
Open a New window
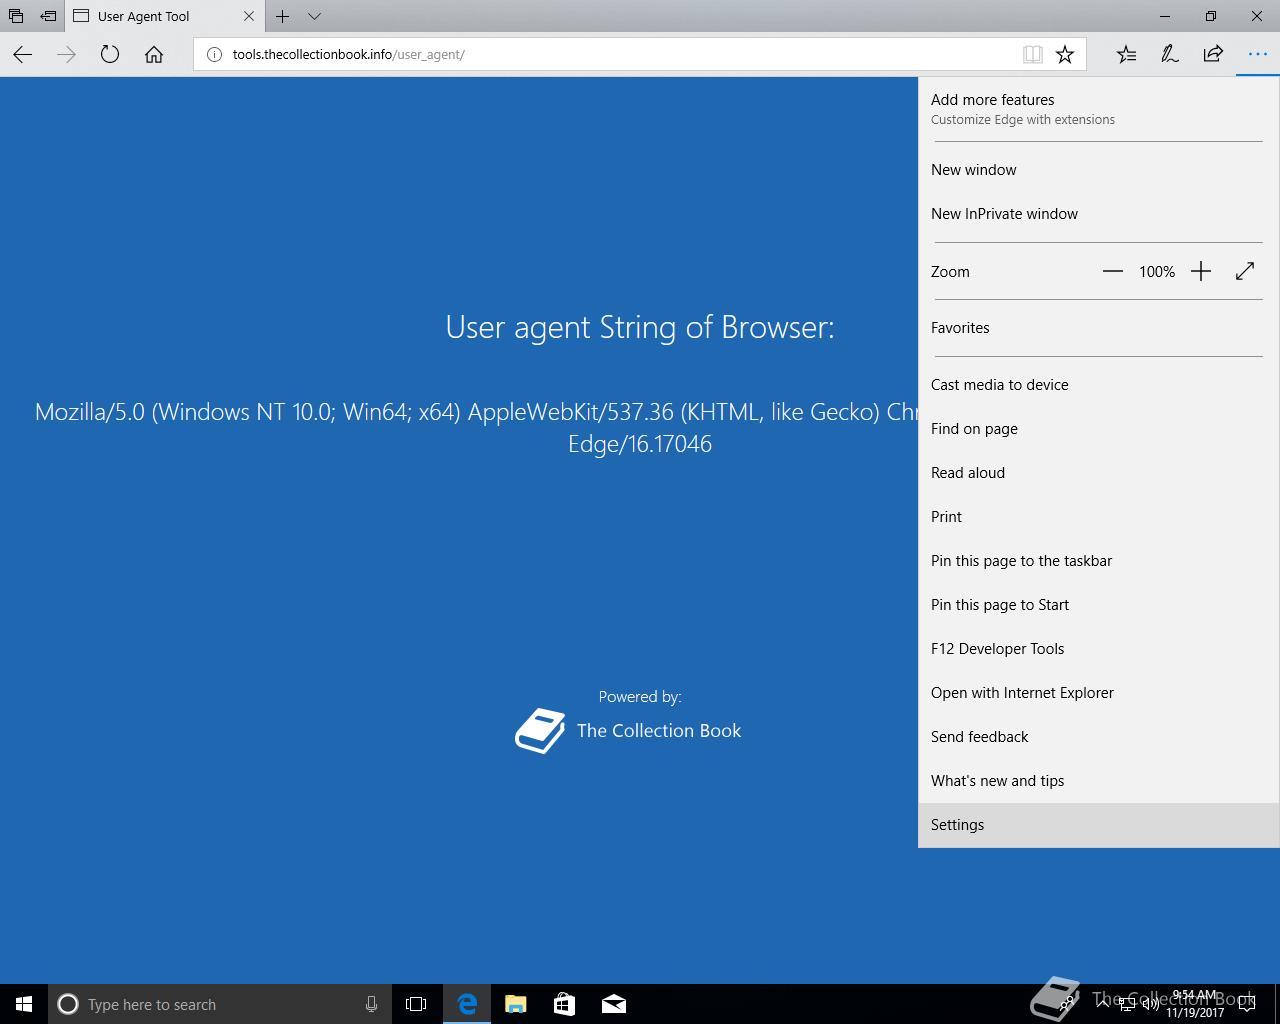point(1098,170)
